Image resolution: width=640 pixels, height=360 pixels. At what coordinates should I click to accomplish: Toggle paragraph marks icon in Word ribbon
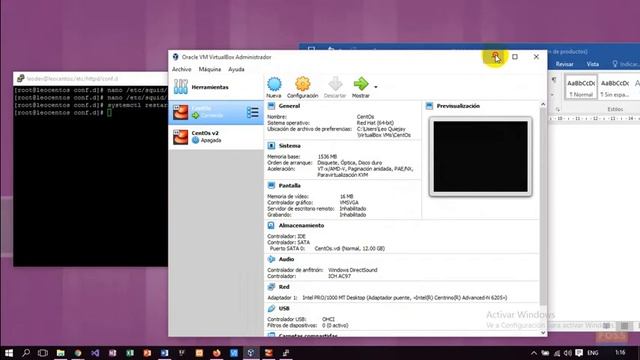(554, 80)
